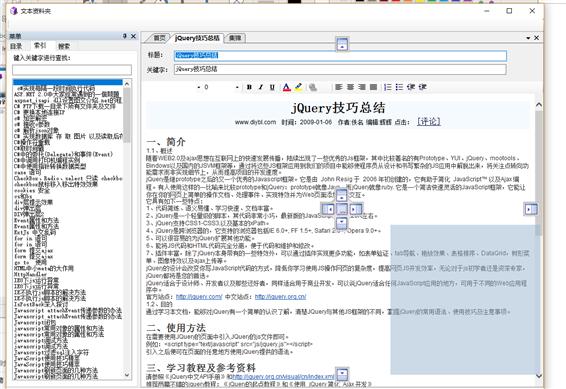
Task: Open the red font color tool
Action: (287, 87)
